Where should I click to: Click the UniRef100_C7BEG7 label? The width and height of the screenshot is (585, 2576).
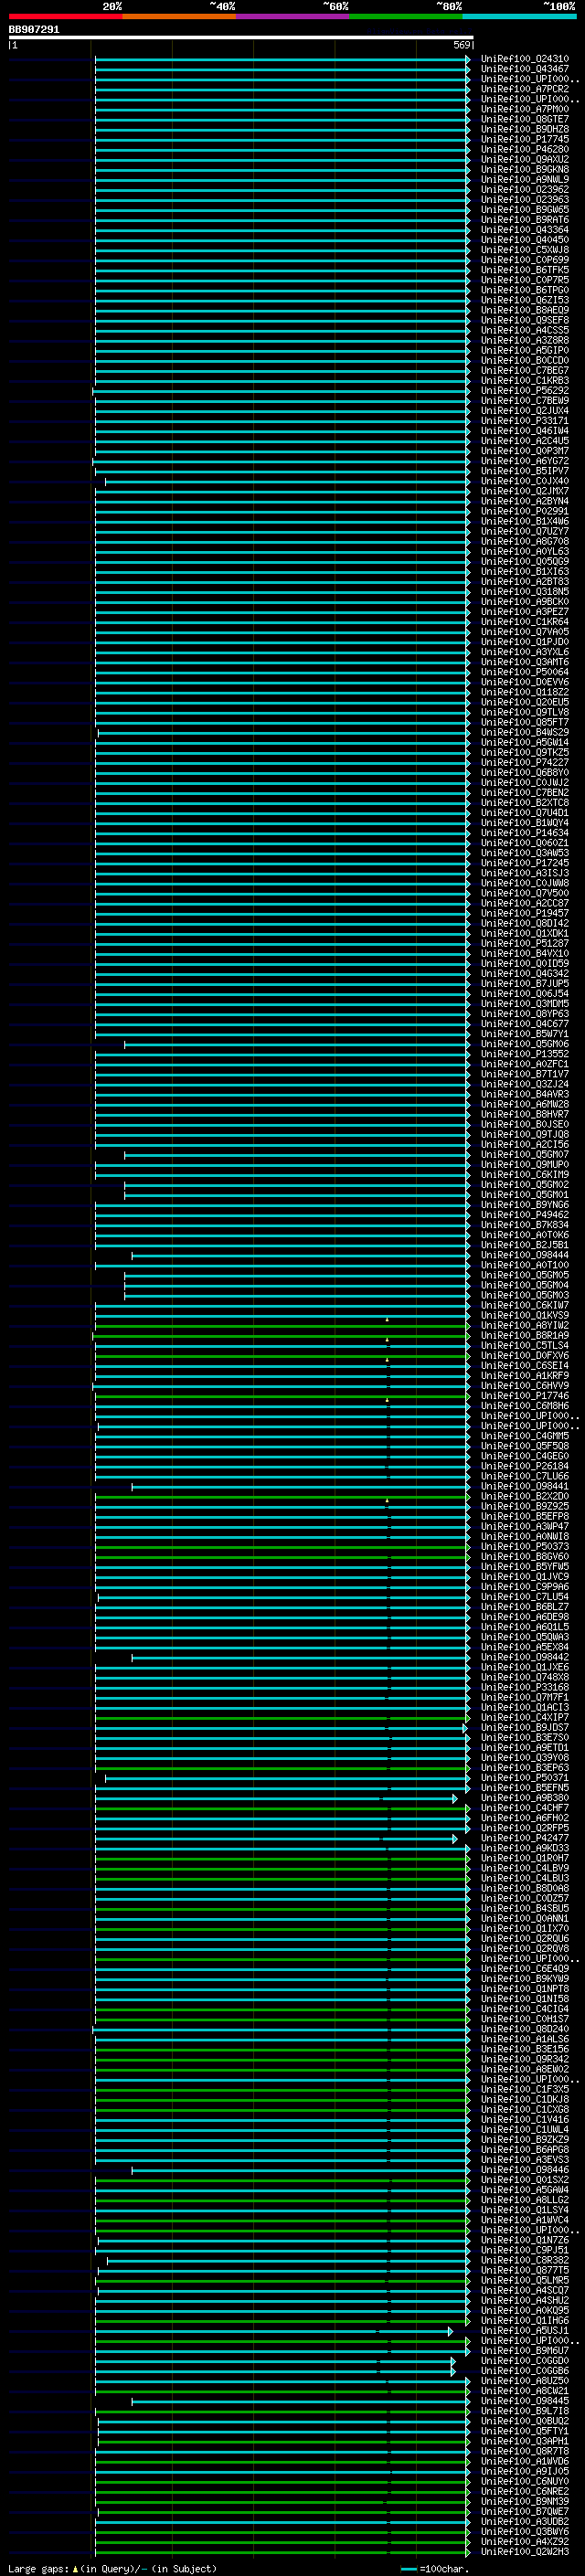click(x=525, y=371)
